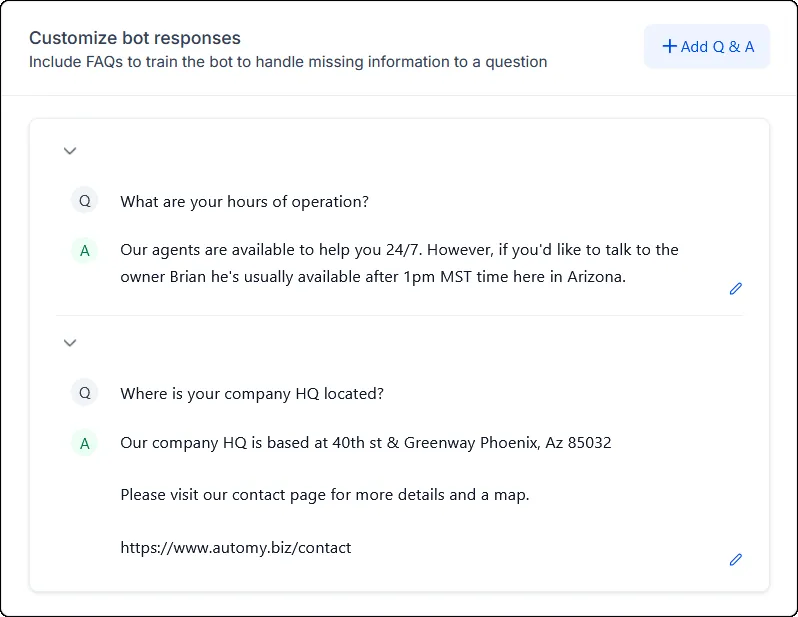
Task: Click the plus icon beside Add Q & A
Action: click(669, 46)
